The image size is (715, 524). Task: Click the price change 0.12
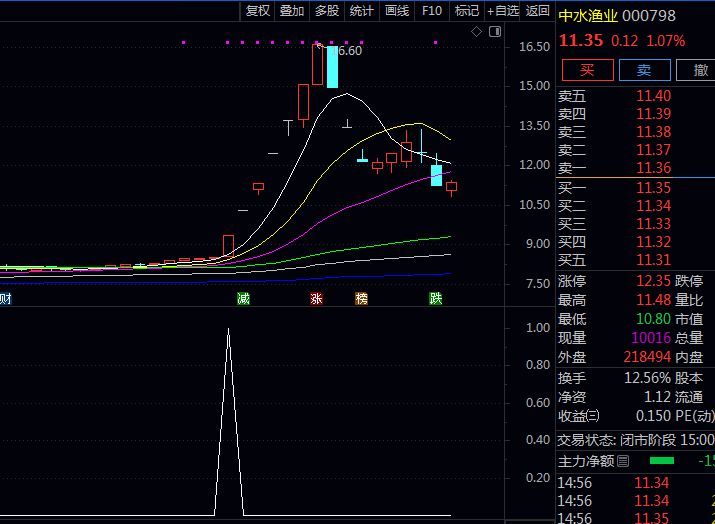point(624,42)
